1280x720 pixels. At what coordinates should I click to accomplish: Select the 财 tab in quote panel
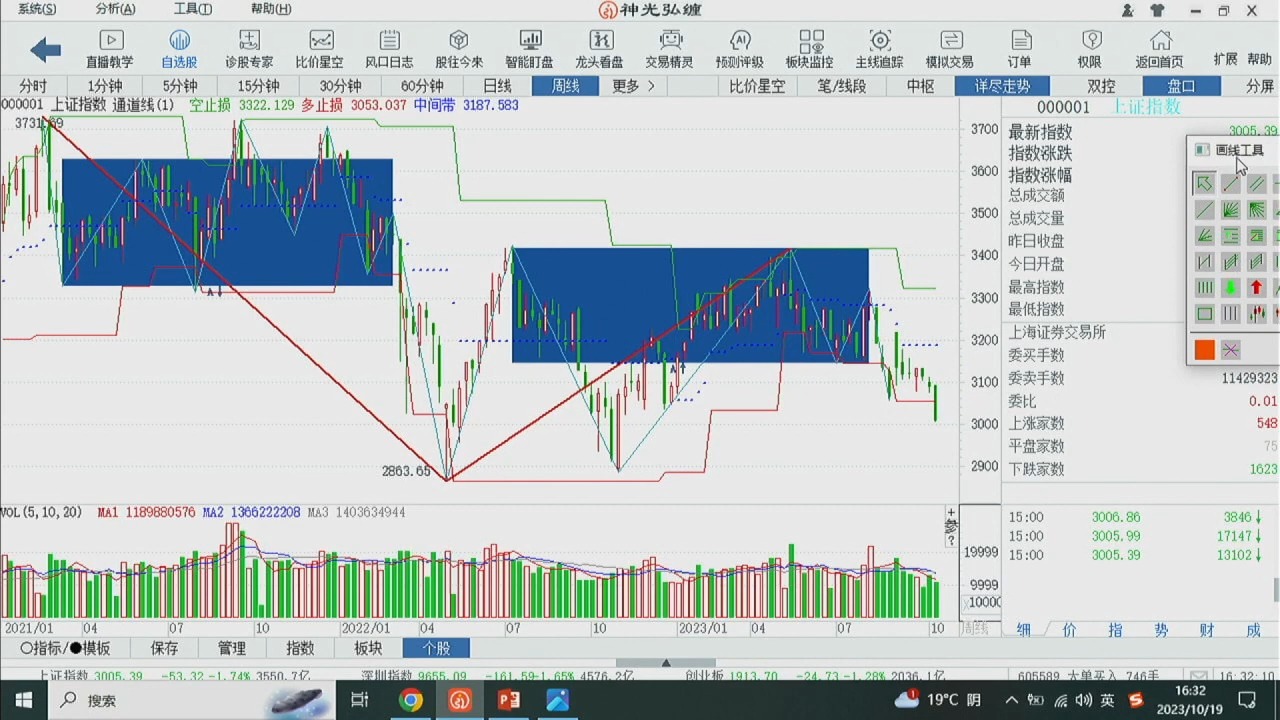pyautogui.click(x=1207, y=629)
